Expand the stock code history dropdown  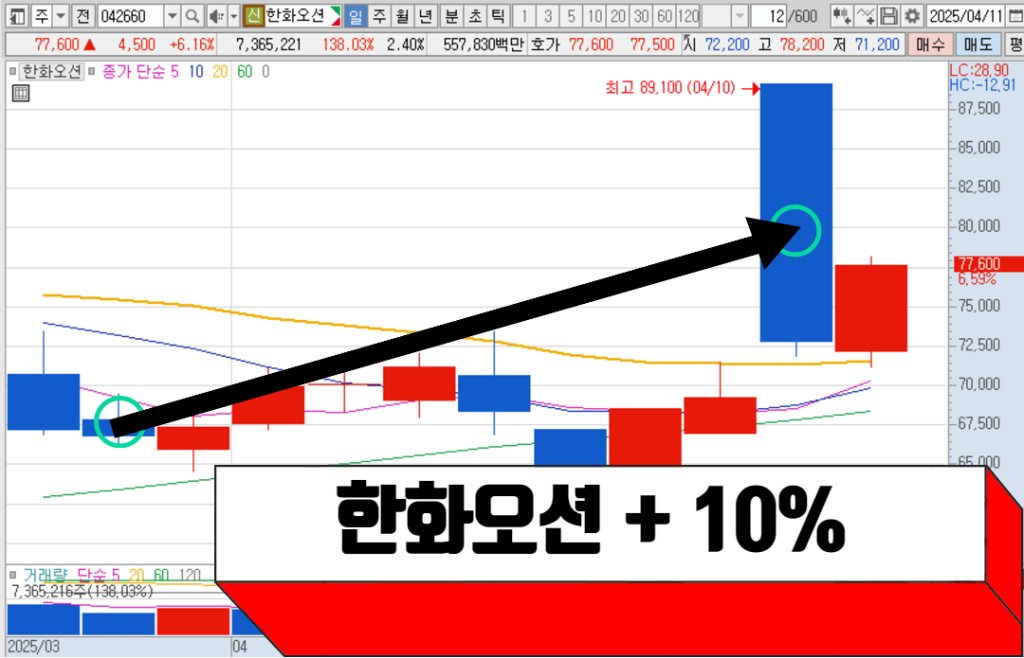click(172, 16)
